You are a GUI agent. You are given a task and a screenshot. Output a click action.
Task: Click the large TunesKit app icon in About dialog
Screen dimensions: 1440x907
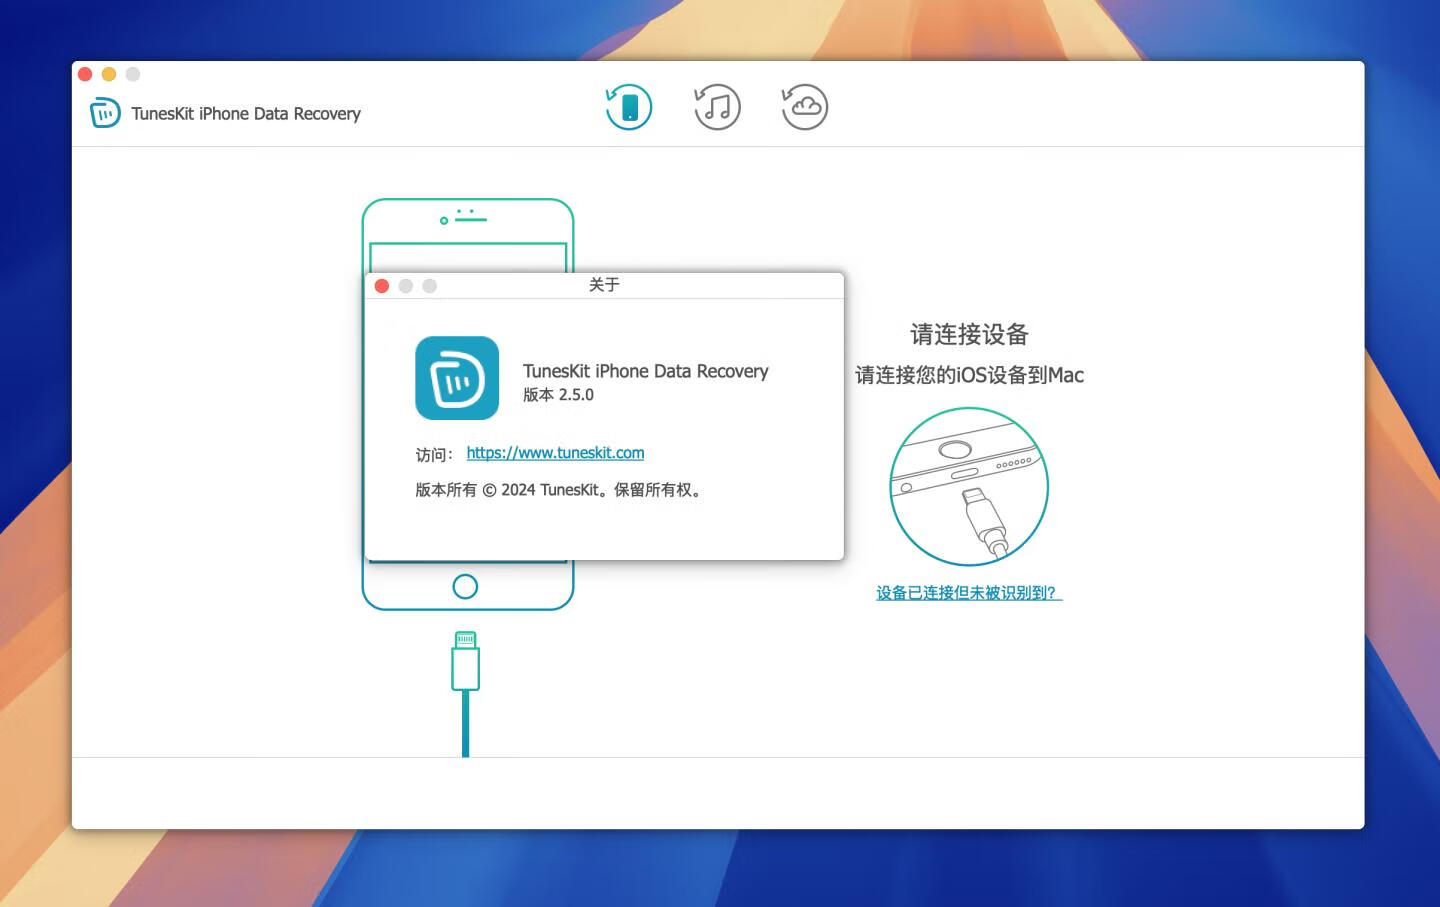coord(457,378)
